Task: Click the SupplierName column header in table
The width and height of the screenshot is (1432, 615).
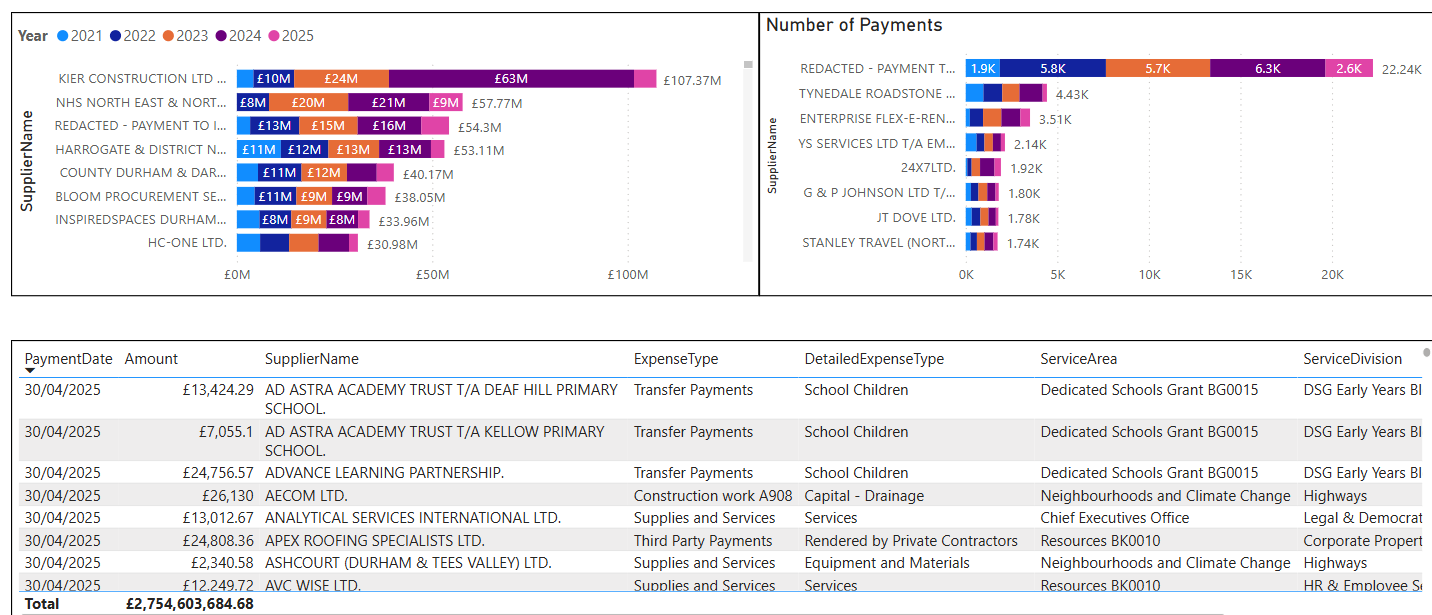Action: [312, 359]
